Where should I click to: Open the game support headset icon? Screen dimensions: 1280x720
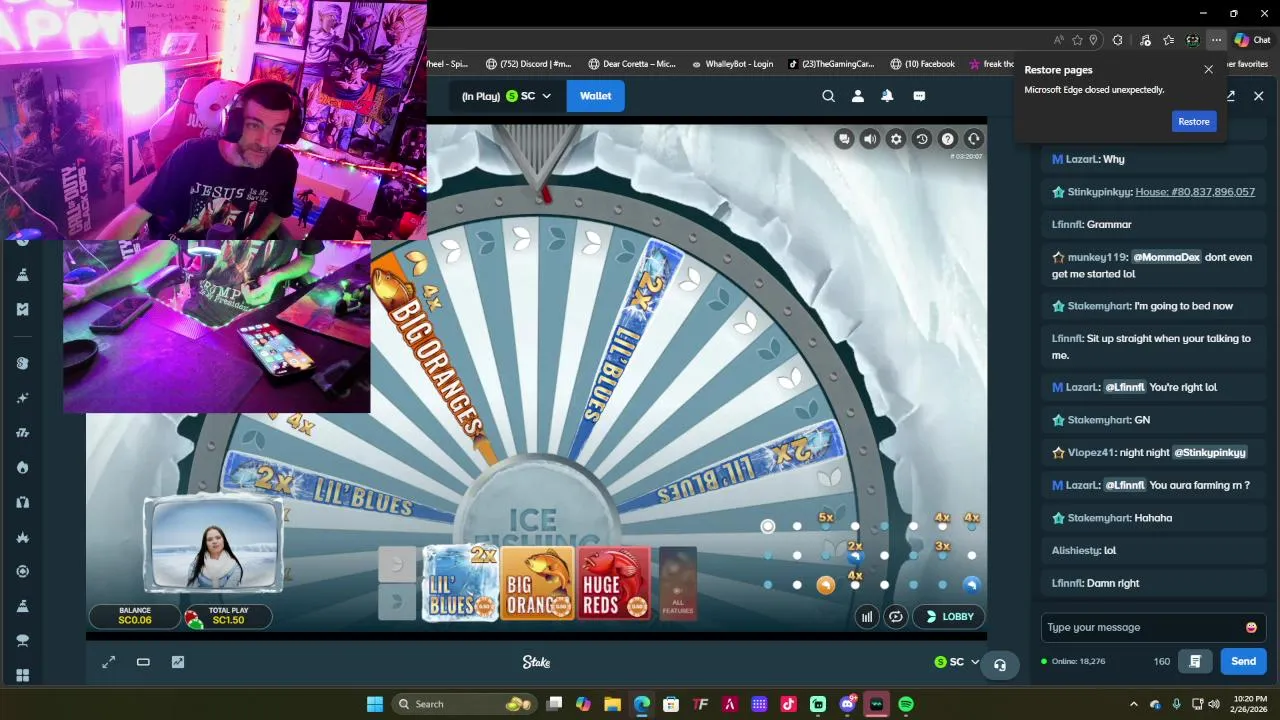[x=974, y=139]
